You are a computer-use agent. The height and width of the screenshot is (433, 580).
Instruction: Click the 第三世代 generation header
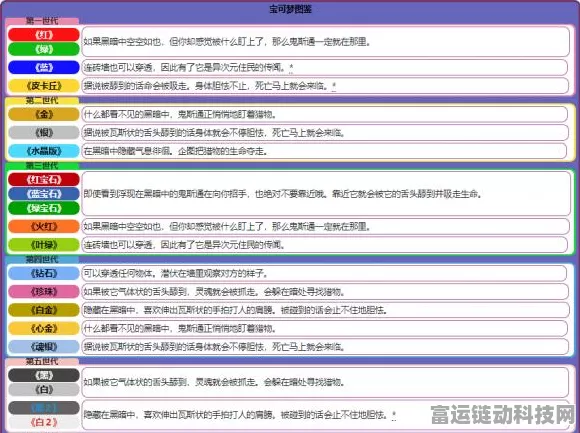coord(42,165)
